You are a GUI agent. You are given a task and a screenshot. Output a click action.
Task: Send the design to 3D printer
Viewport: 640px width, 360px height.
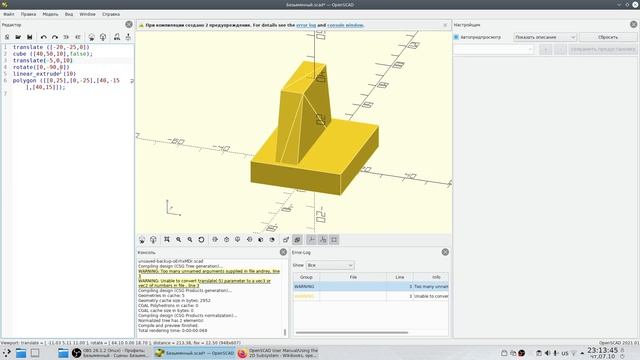128,37
